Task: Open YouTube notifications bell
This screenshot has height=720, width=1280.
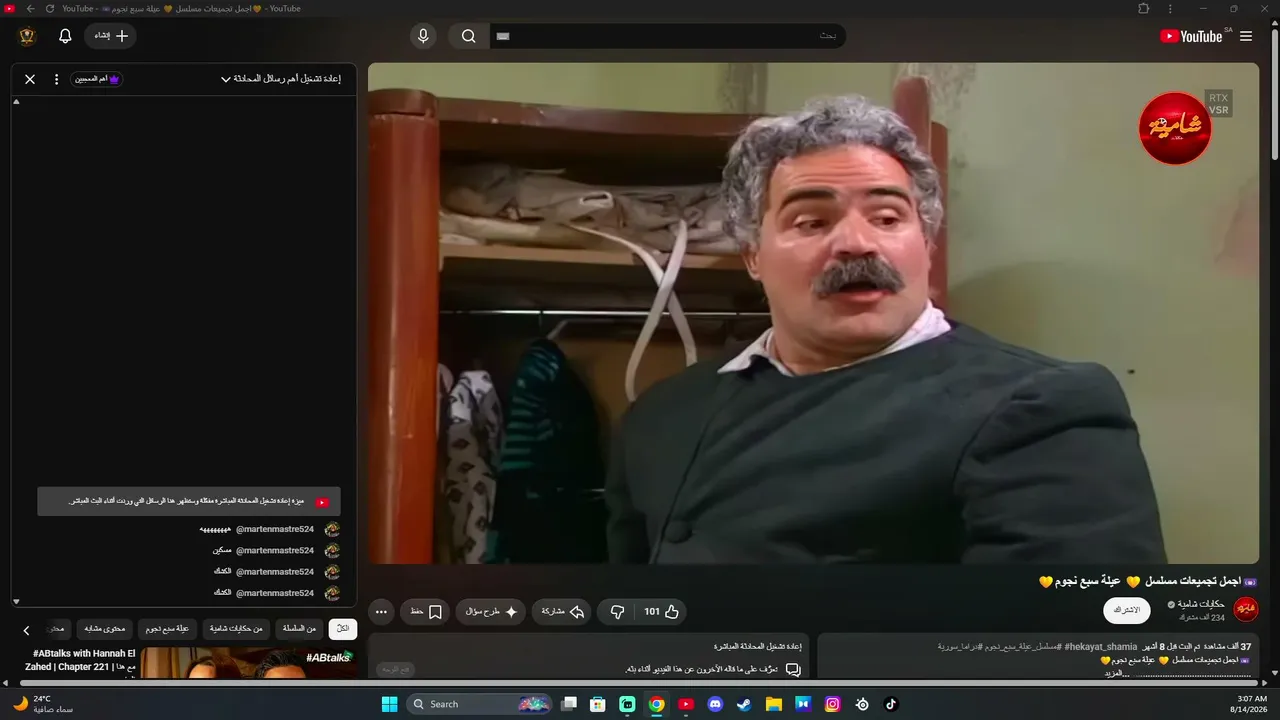Action: pos(65,36)
